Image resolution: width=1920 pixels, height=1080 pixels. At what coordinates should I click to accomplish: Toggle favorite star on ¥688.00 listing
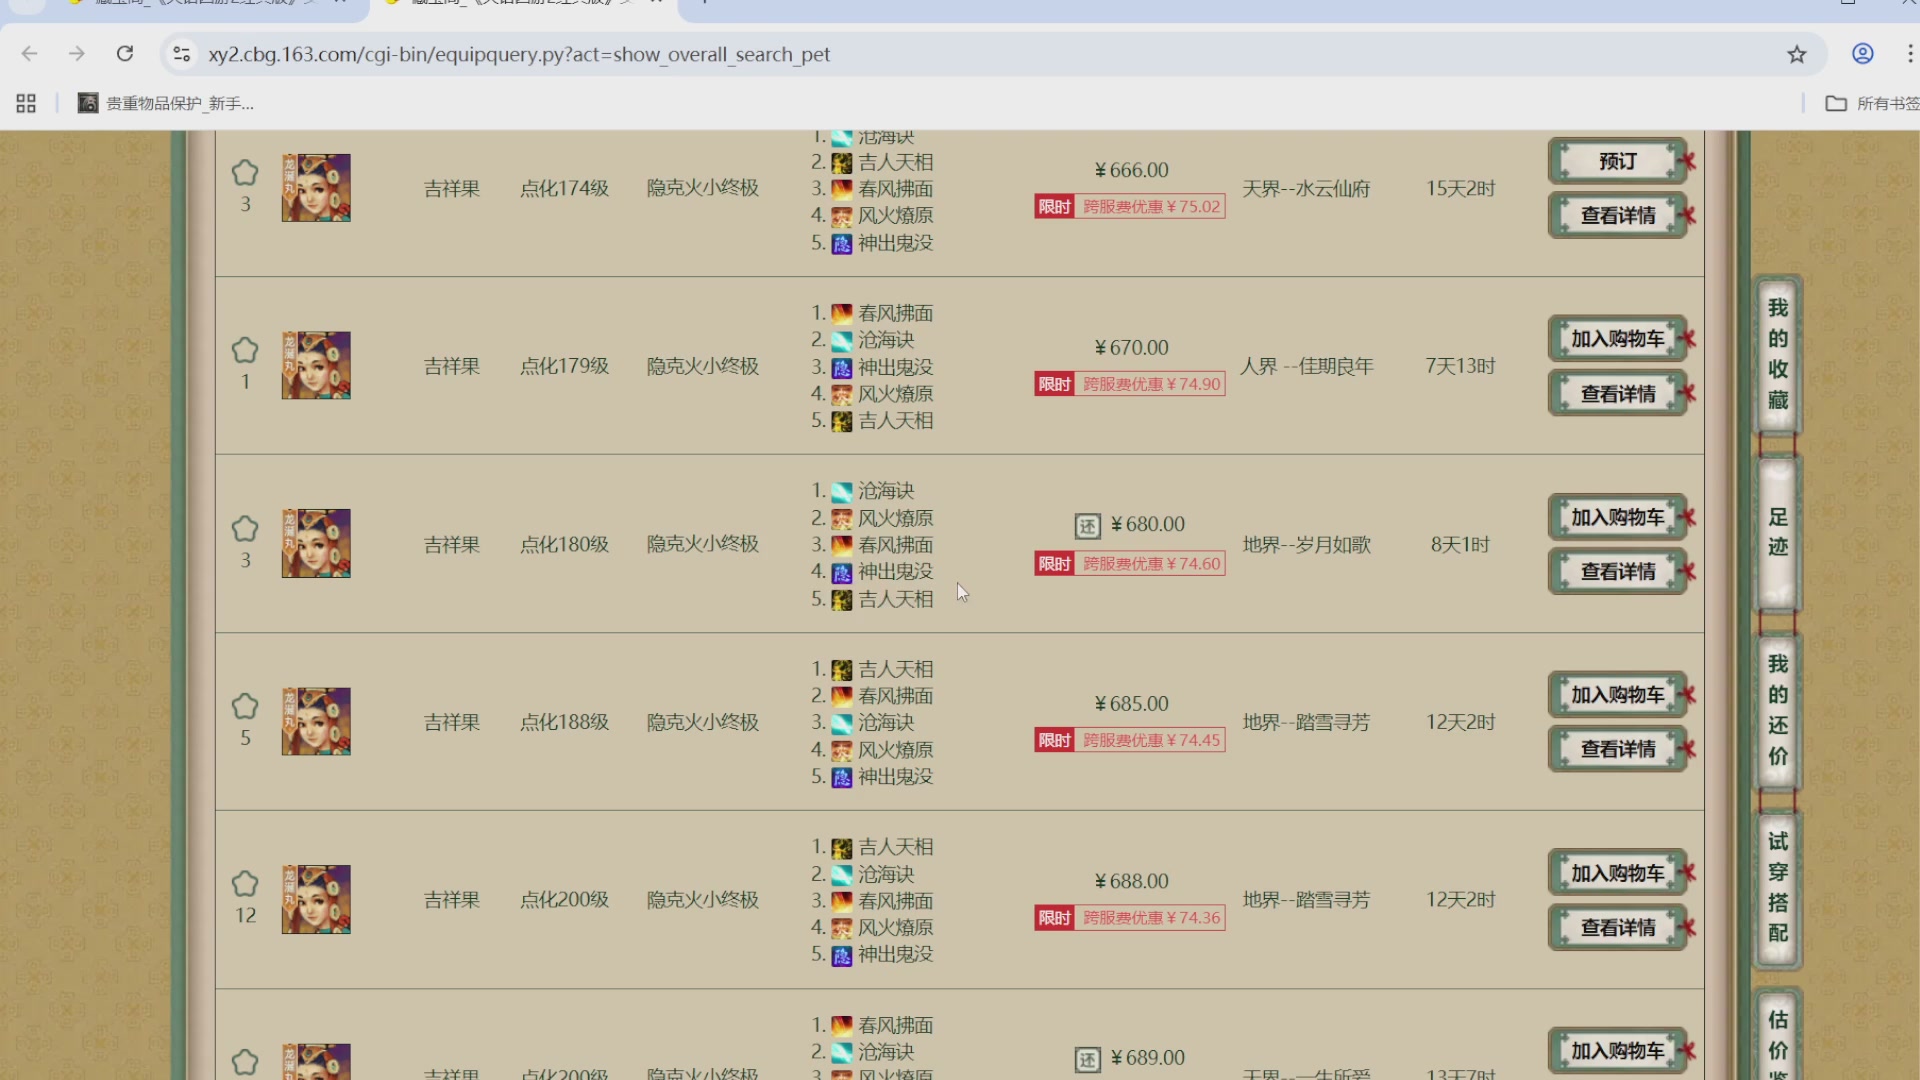pos(245,884)
